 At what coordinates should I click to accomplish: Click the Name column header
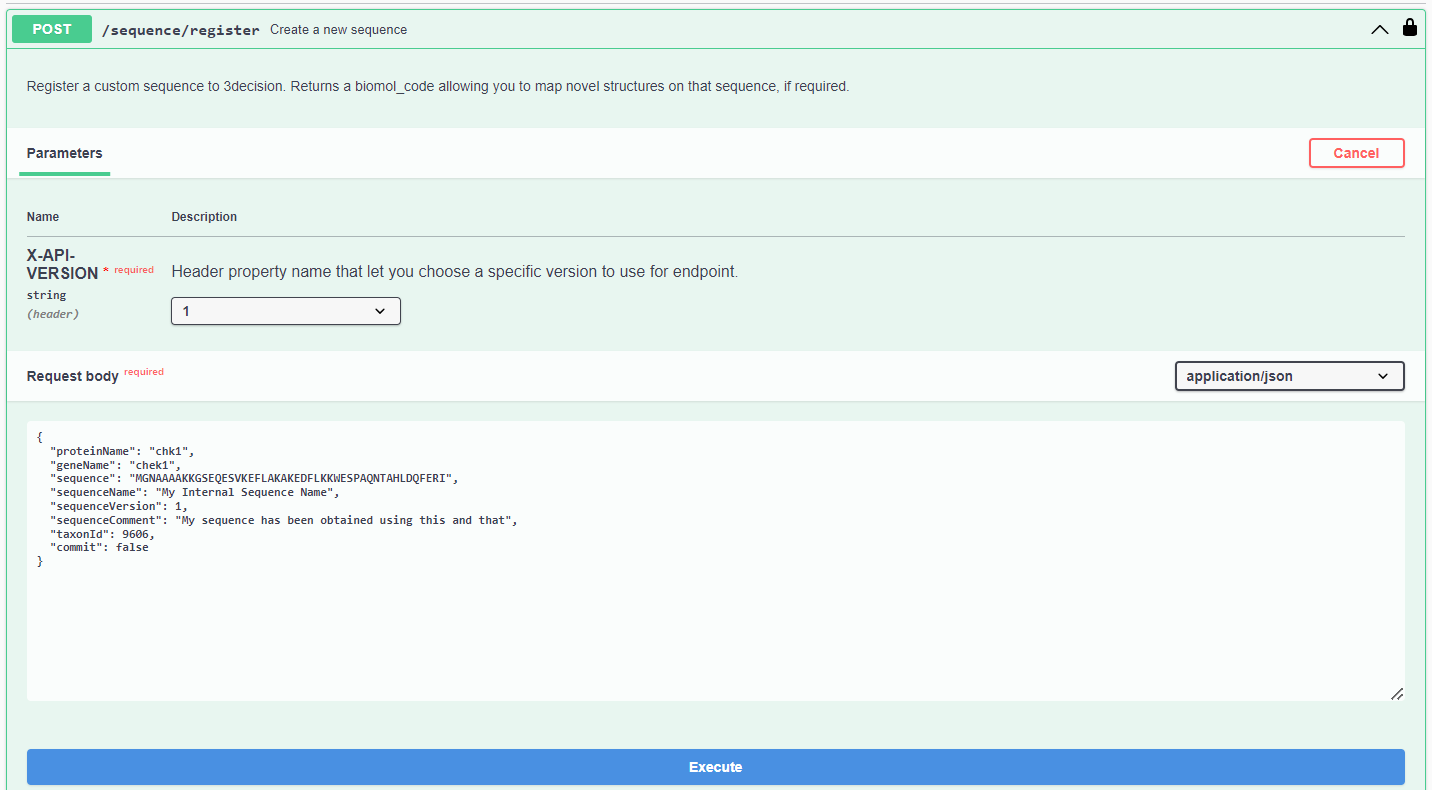pyautogui.click(x=43, y=217)
